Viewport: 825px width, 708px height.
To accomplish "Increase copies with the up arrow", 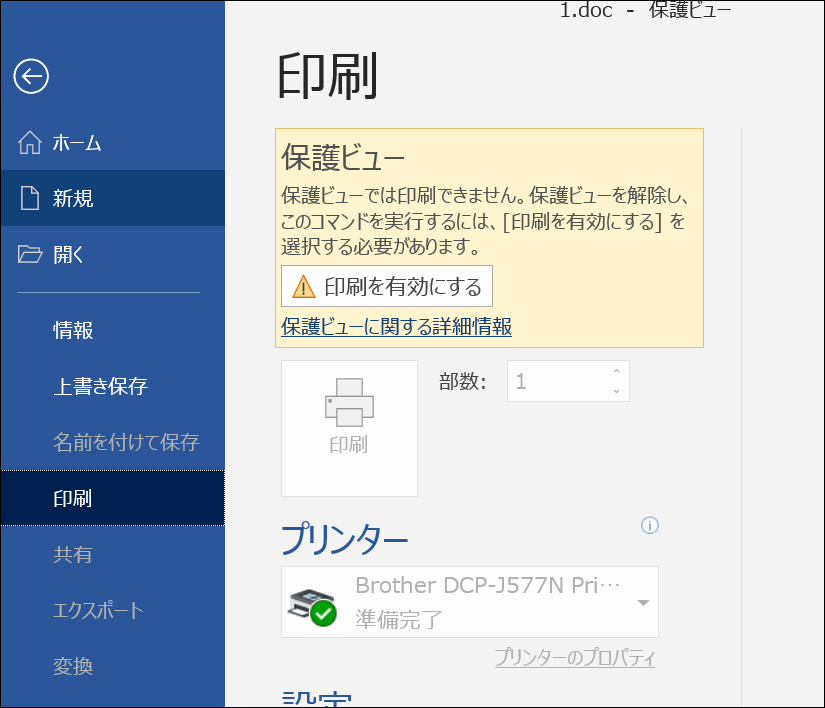I will 616,373.
